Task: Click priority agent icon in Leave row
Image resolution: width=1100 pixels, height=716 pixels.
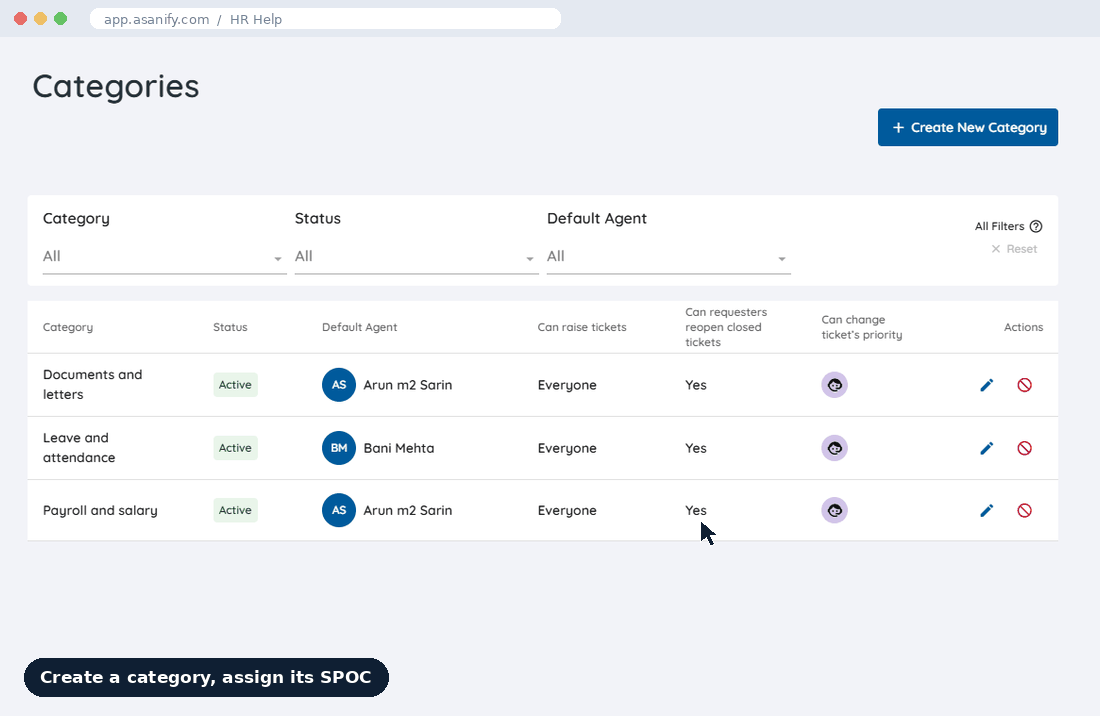Action: coord(835,448)
